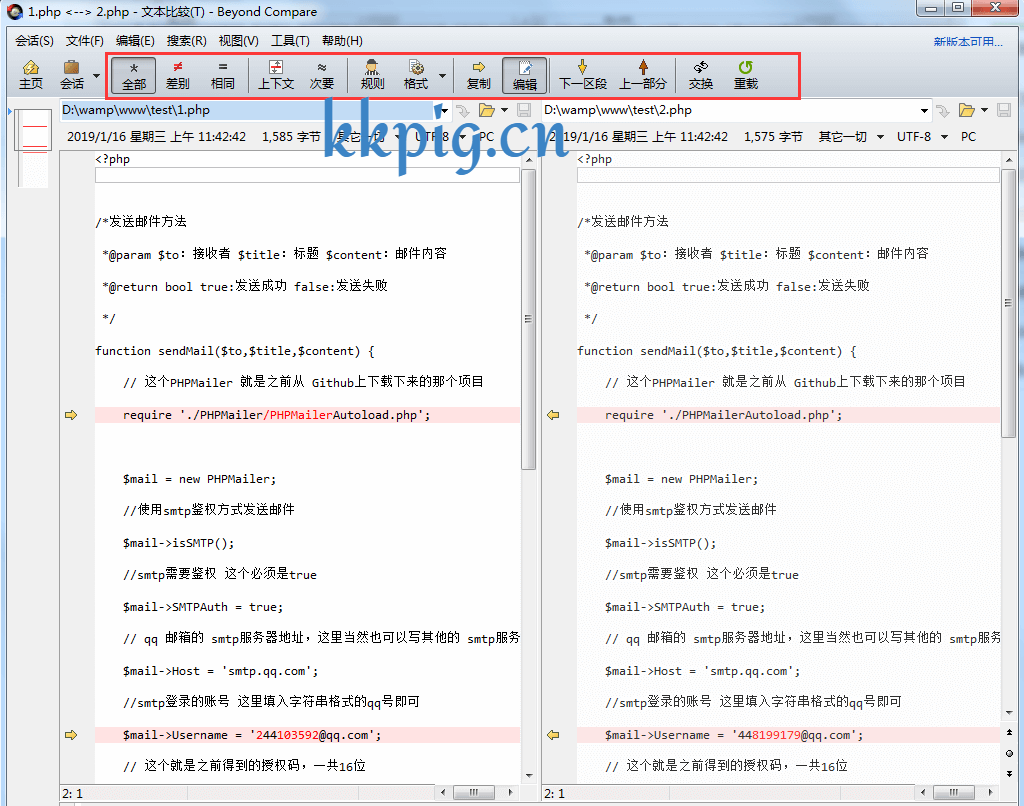Click the save icon for 2.php

[1004, 110]
